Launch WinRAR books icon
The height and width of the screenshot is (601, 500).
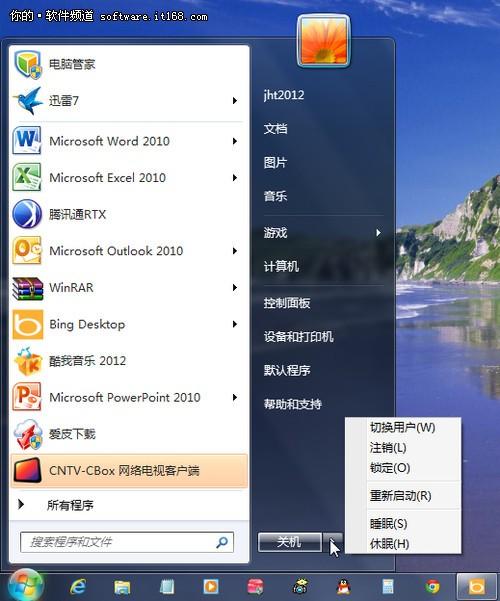28,287
